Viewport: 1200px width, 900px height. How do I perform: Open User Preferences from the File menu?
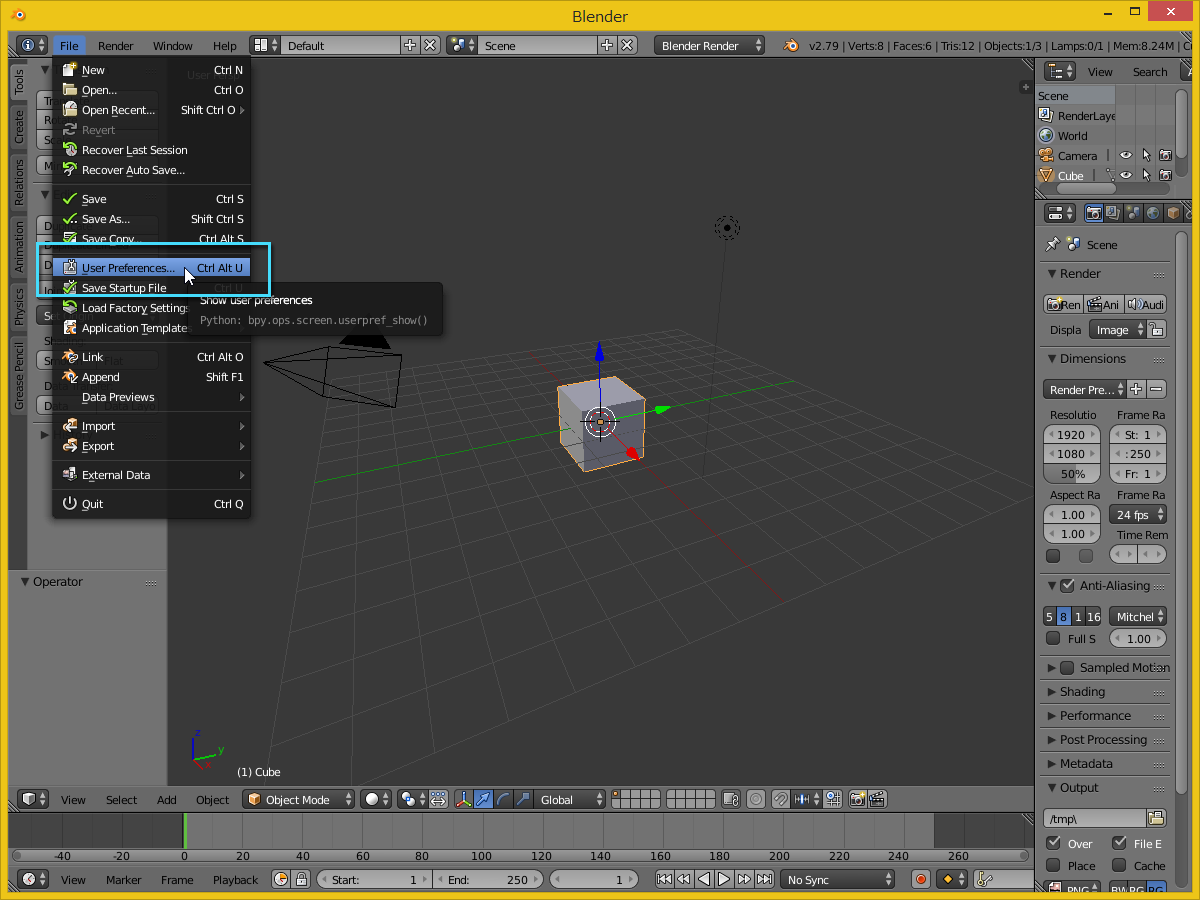click(151, 268)
